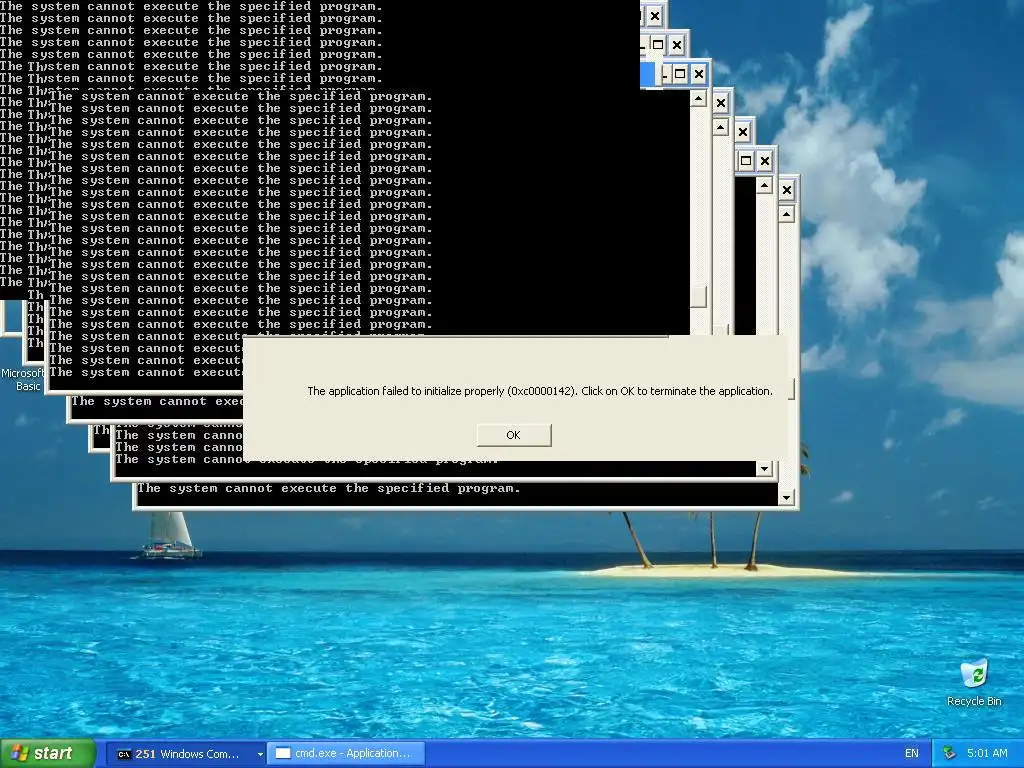1024x768 pixels.
Task: Click OK in the application error dialog
Action: point(514,435)
